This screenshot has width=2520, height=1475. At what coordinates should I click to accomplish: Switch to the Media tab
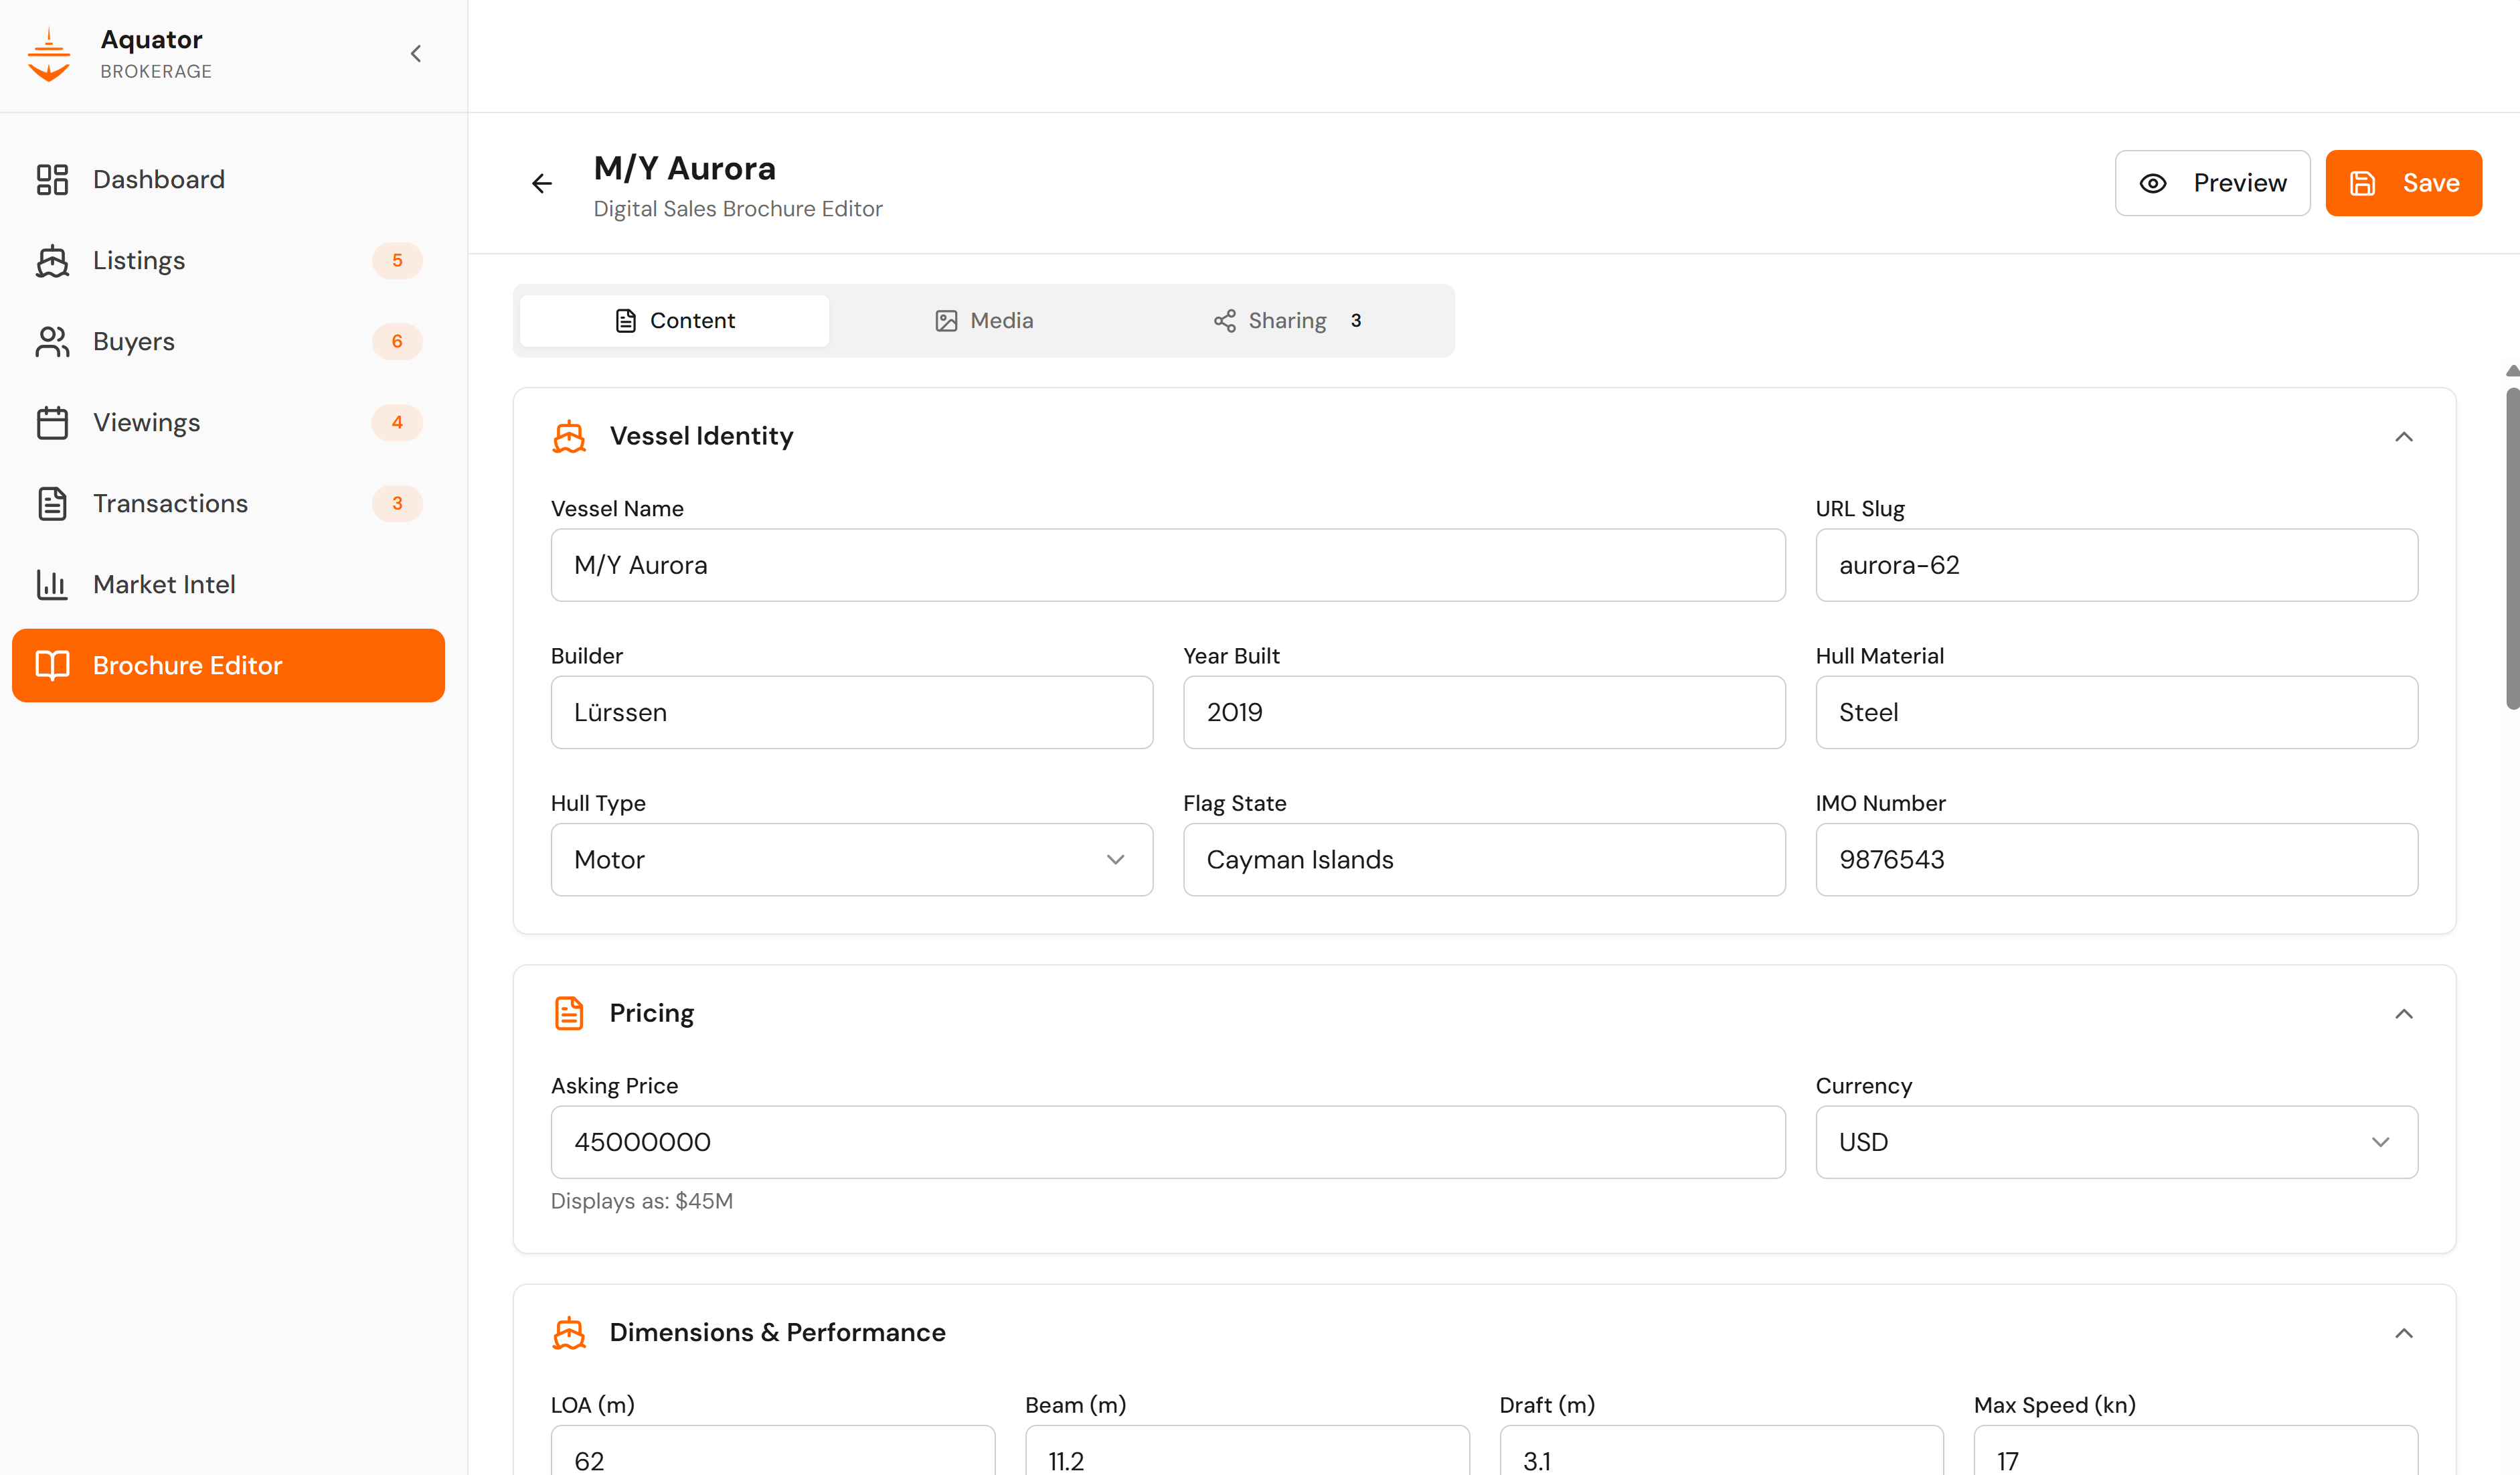984,321
